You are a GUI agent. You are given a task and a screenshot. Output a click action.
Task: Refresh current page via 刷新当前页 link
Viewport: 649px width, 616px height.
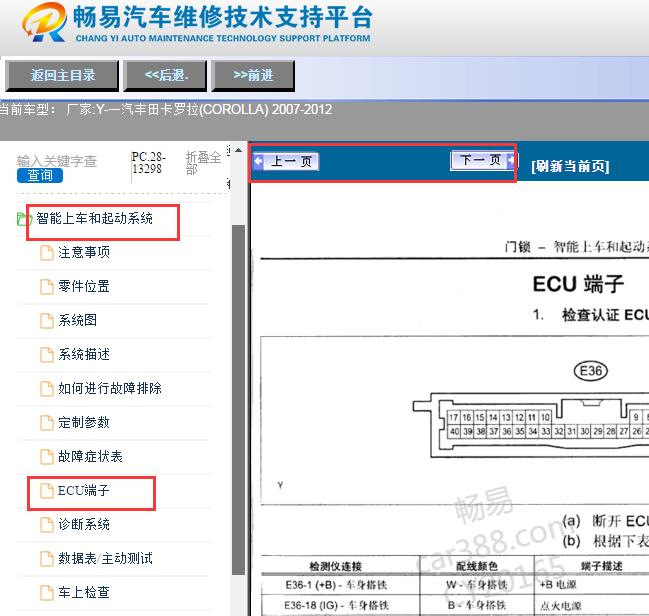[570, 166]
